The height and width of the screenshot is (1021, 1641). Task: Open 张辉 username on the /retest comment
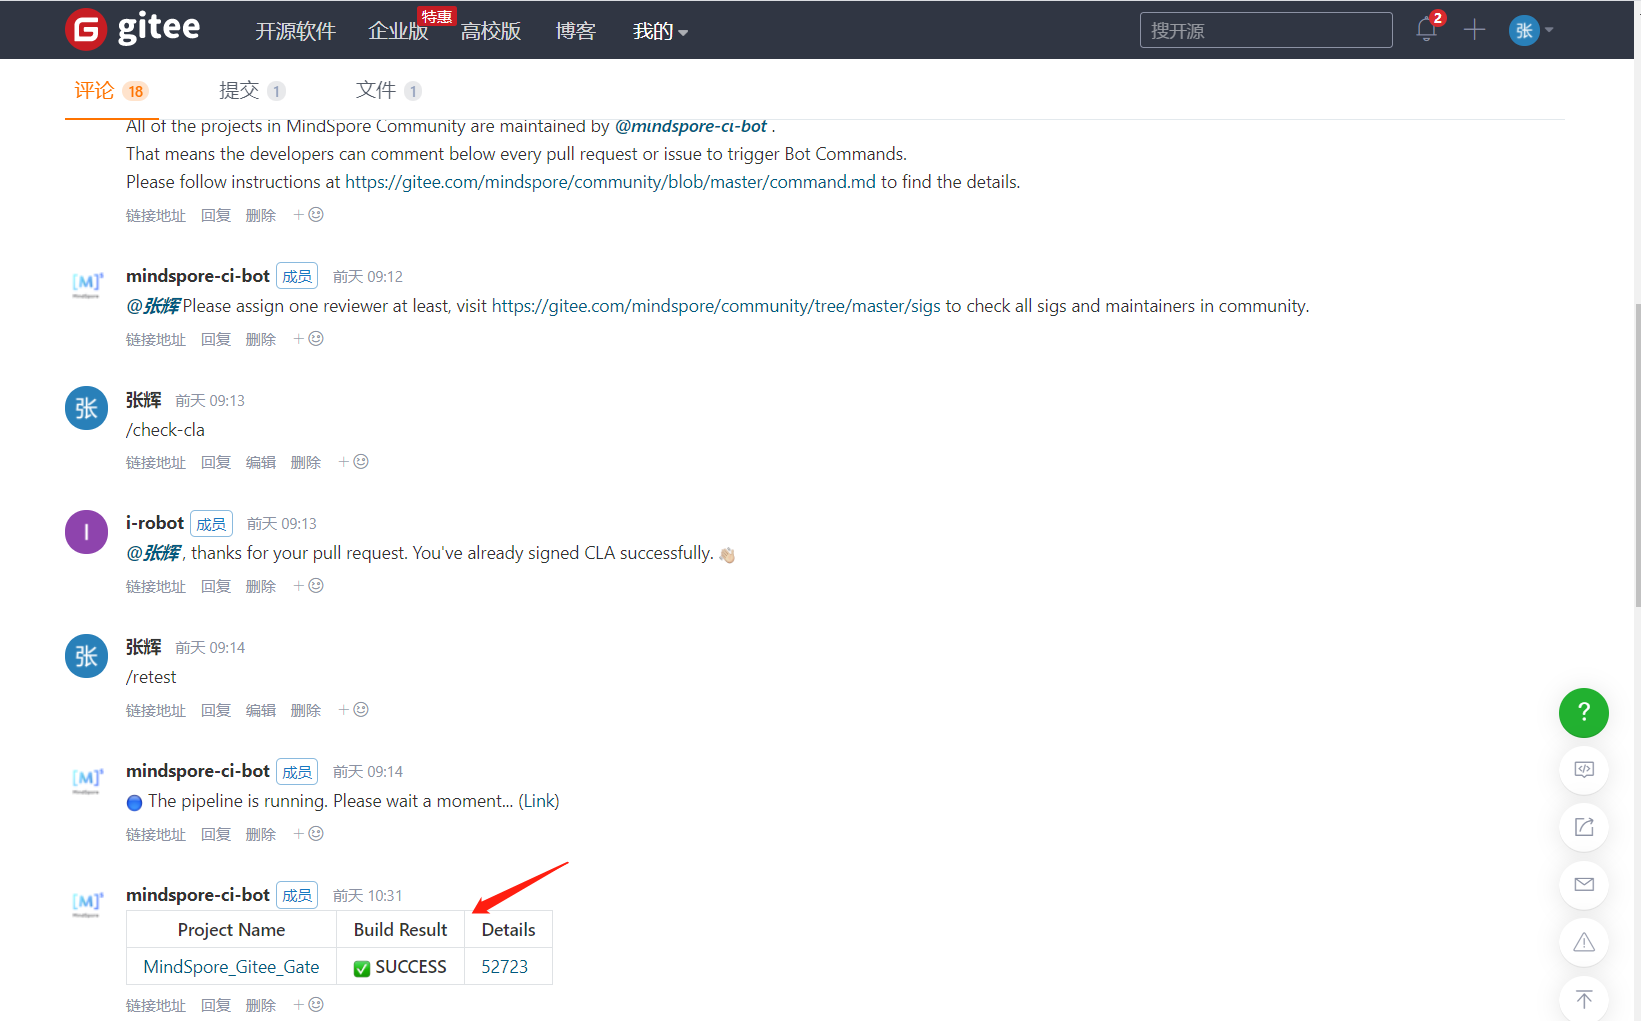[x=144, y=647]
